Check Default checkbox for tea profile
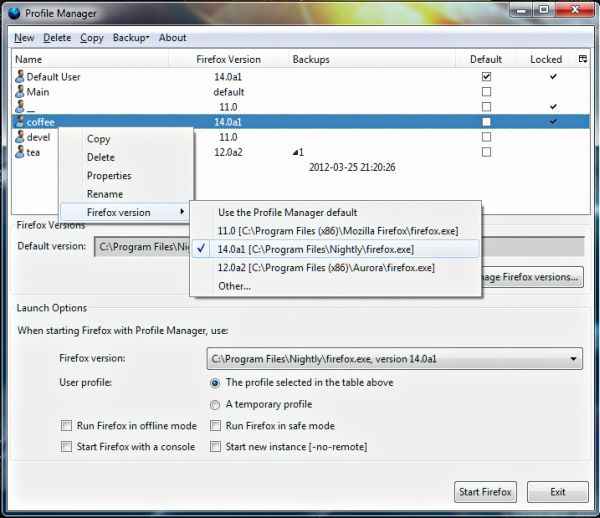Image resolution: width=600 pixels, height=518 pixels. (x=486, y=152)
